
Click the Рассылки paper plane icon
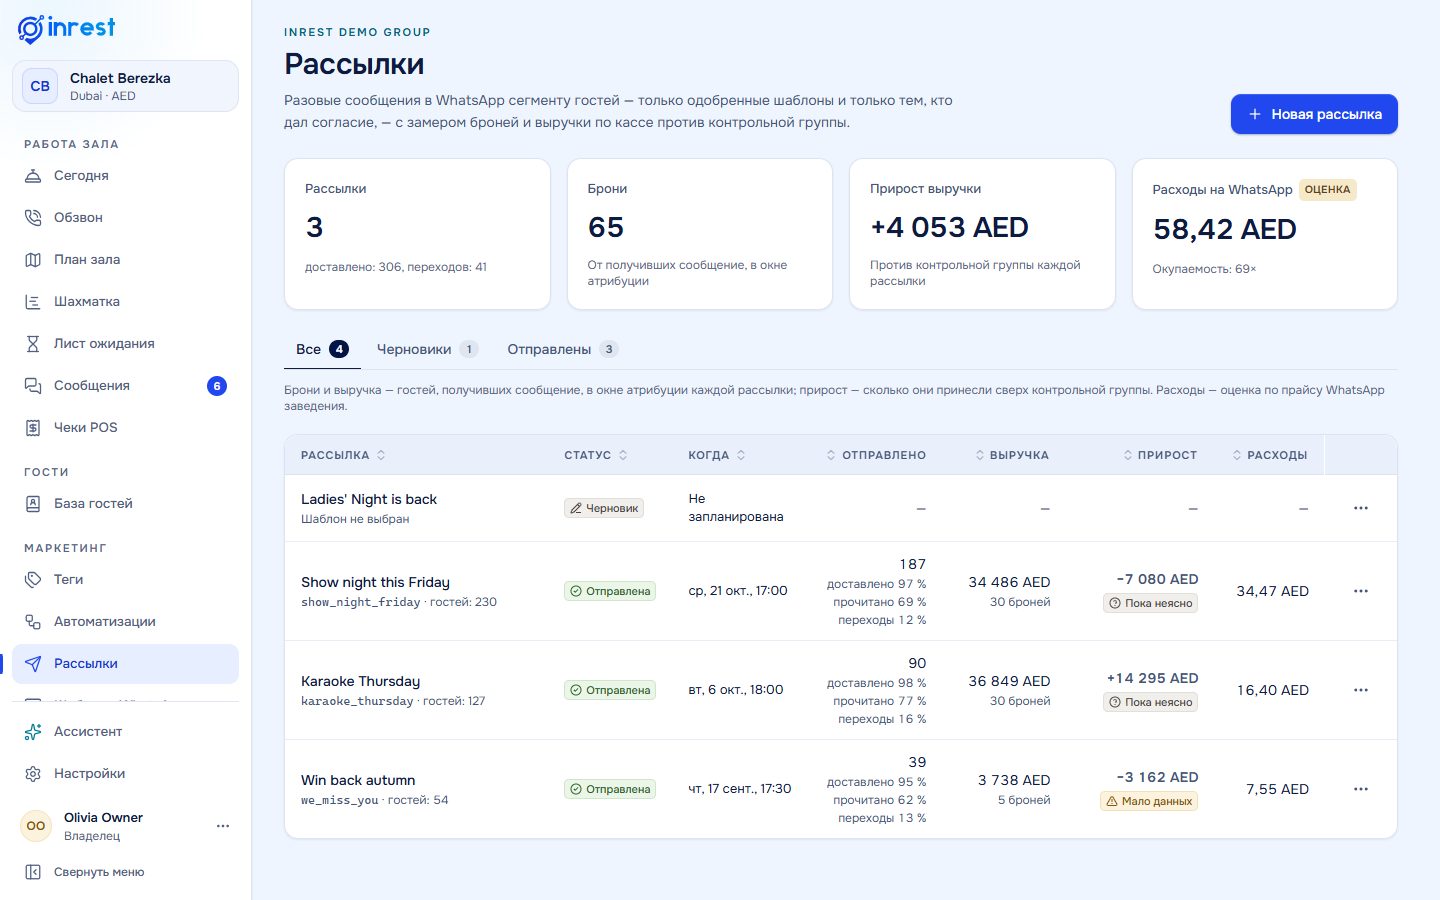pyautogui.click(x=33, y=664)
